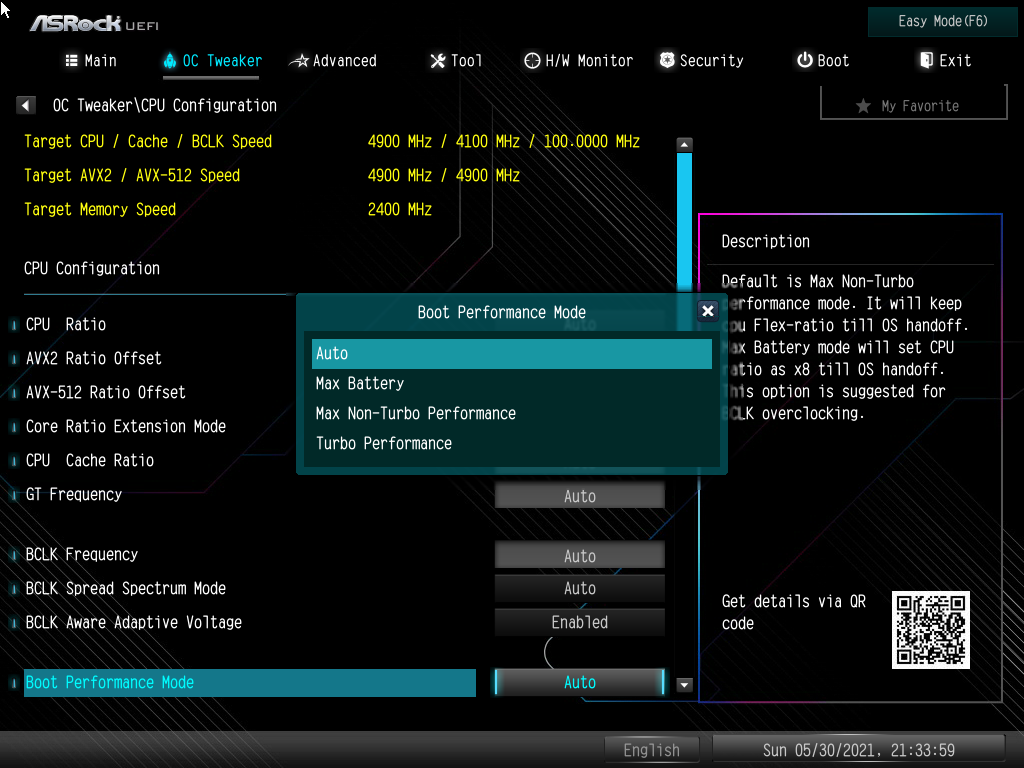Image resolution: width=1024 pixels, height=768 pixels.
Task: Switch to Easy Mode (F6)
Action: coord(943,21)
